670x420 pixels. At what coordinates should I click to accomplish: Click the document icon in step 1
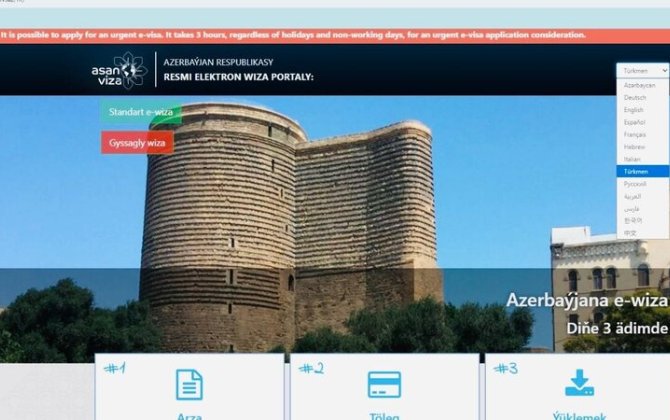[x=189, y=385]
